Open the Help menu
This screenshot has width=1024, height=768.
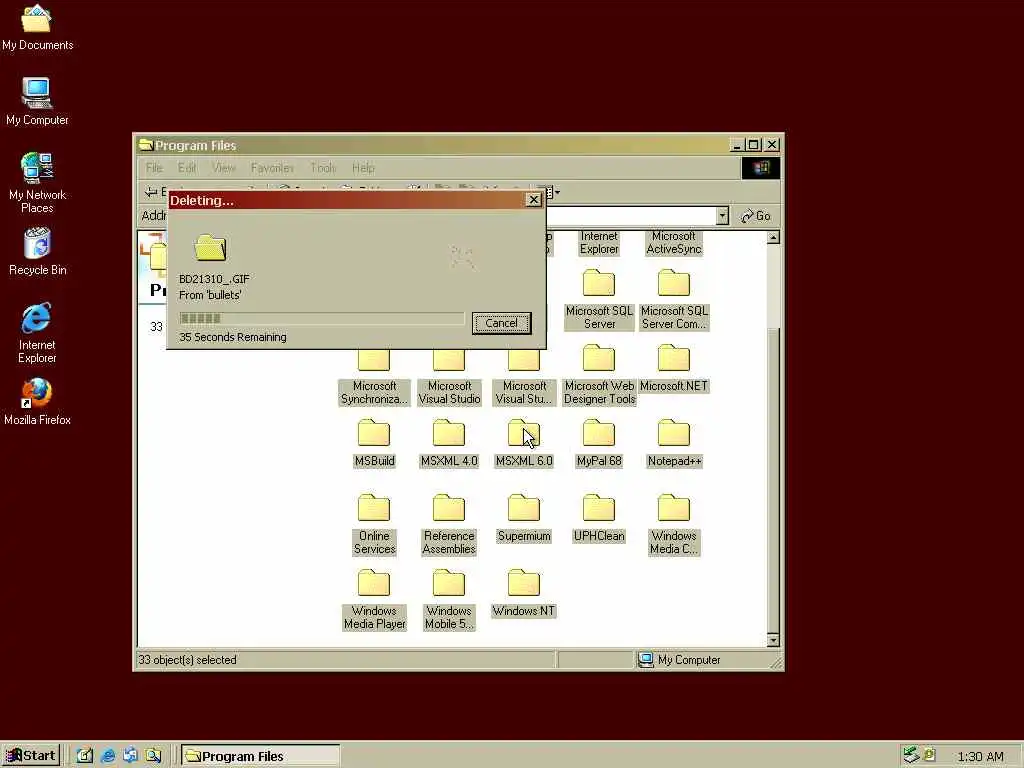point(363,168)
